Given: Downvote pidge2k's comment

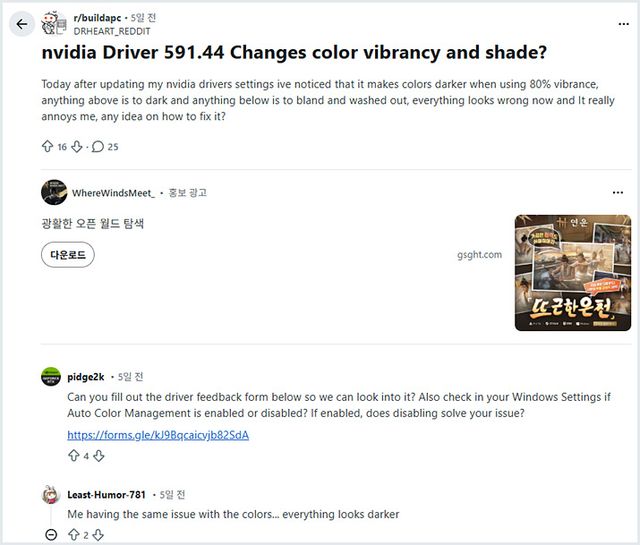Looking at the screenshot, I should tap(99, 456).
